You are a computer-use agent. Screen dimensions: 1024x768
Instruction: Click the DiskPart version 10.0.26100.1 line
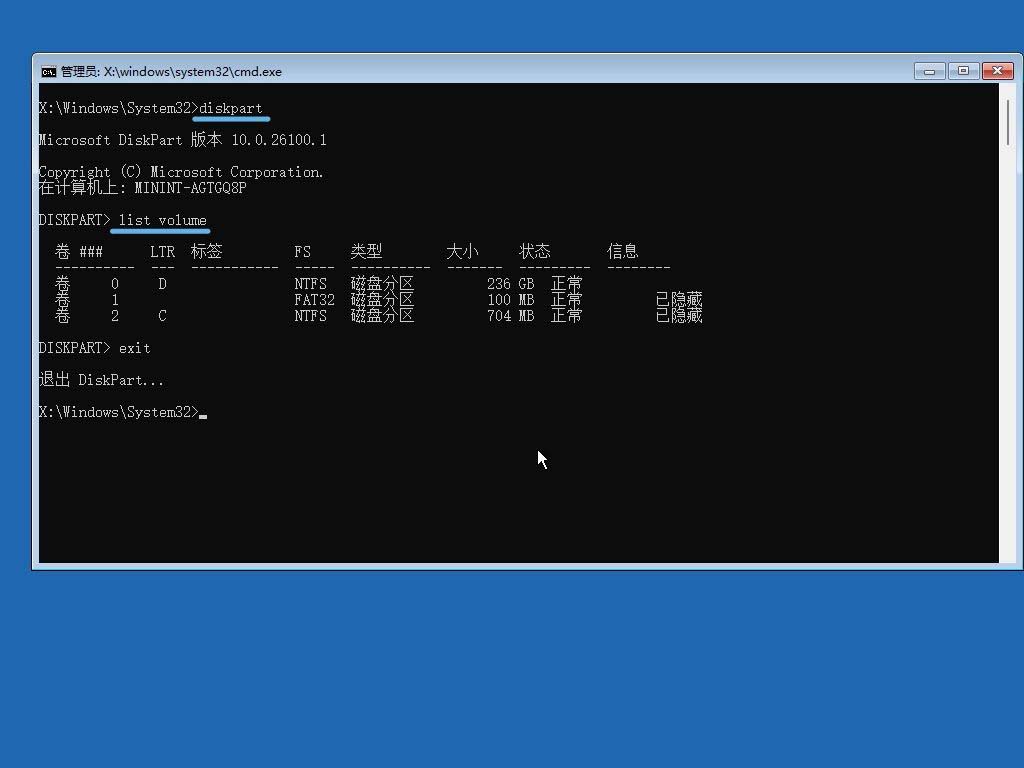pyautogui.click(x=182, y=140)
